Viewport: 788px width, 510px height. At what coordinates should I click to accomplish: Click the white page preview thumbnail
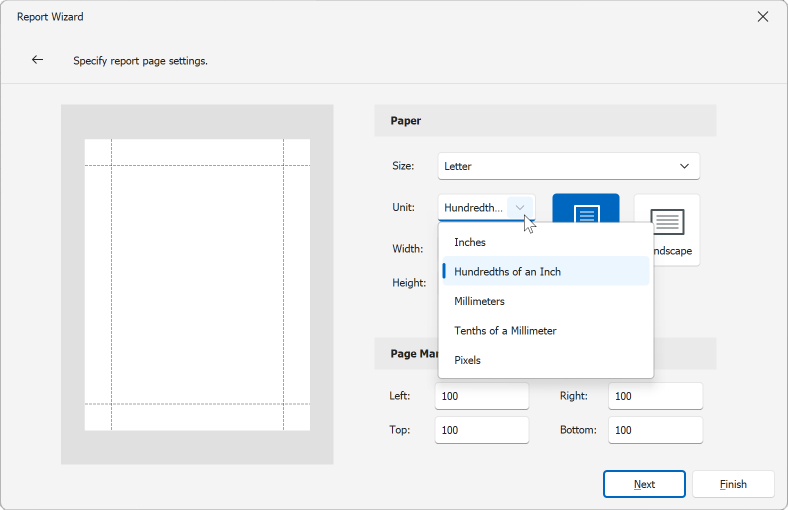tap(197, 285)
